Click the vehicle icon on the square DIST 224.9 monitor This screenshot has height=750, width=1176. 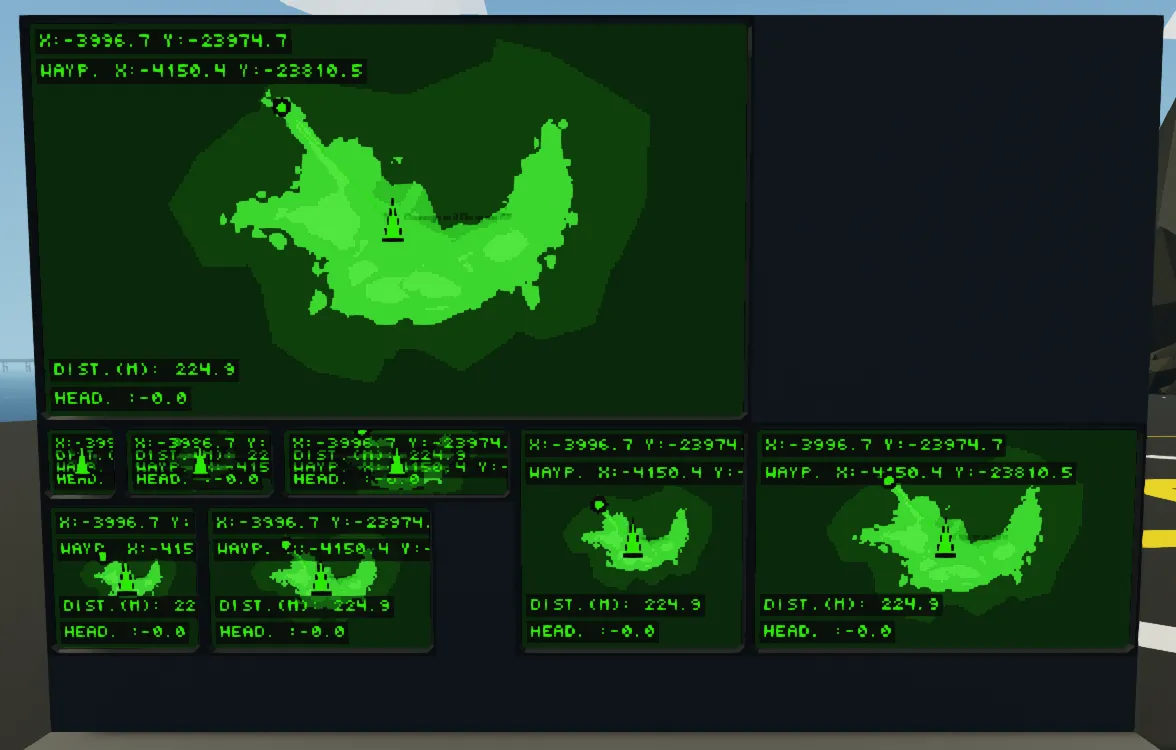click(632, 541)
